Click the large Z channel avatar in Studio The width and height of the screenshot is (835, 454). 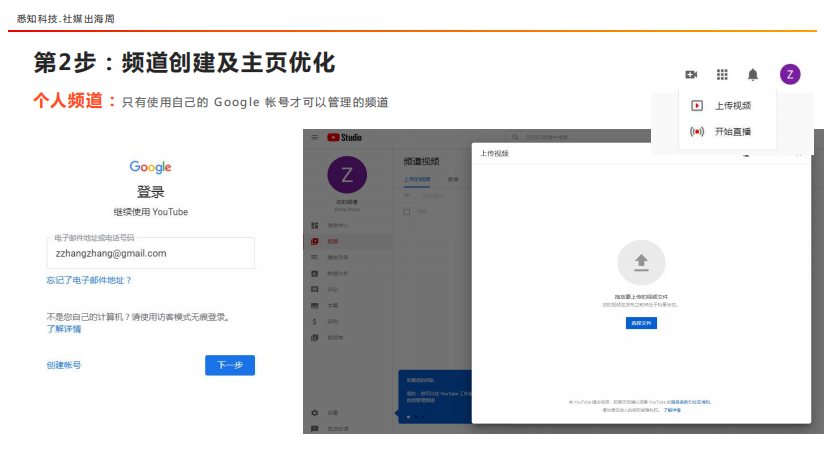(x=347, y=175)
